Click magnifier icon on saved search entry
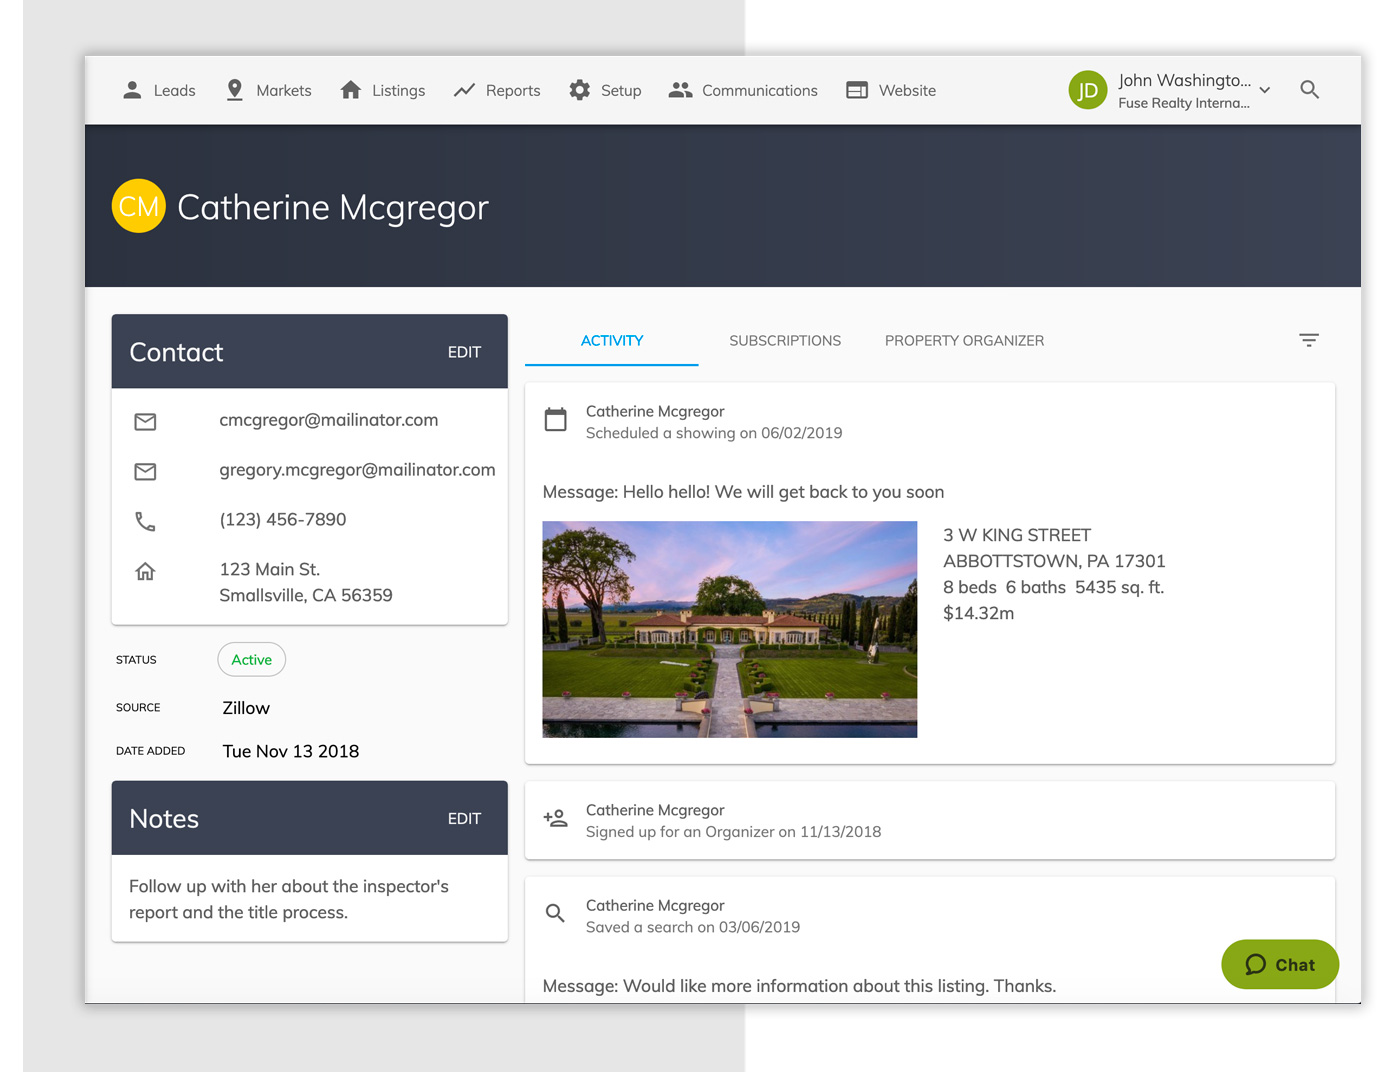The width and height of the screenshot is (1400, 1072). click(x=555, y=913)
